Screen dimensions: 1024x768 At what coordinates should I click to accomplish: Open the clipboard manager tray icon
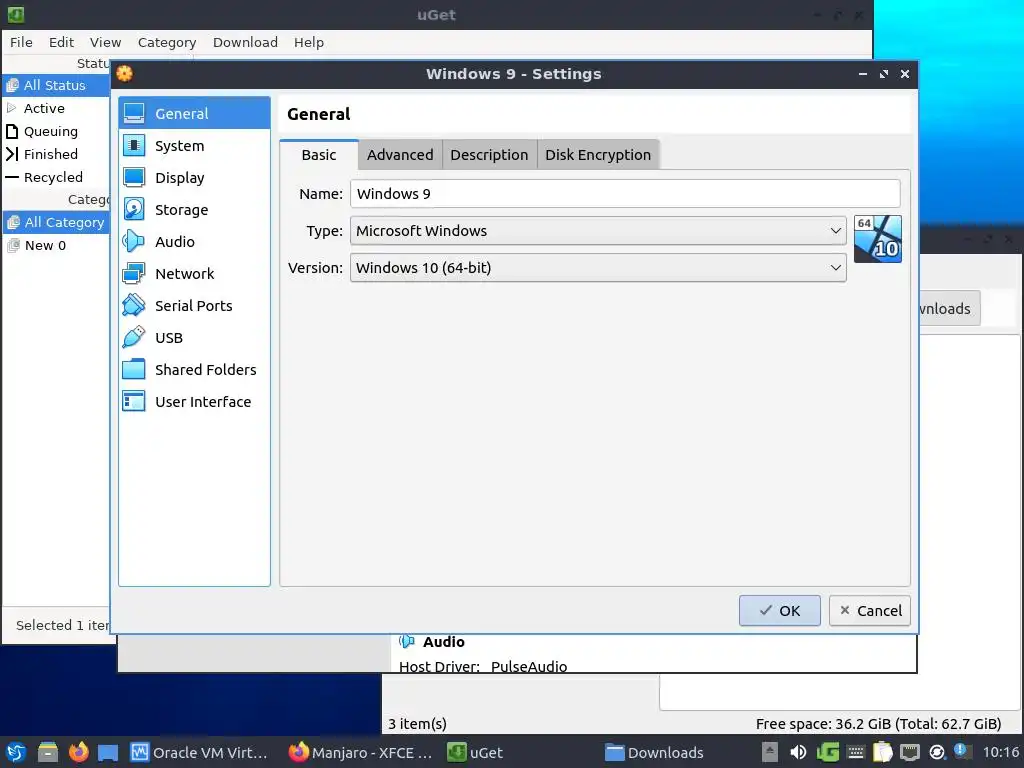(882, 752)
